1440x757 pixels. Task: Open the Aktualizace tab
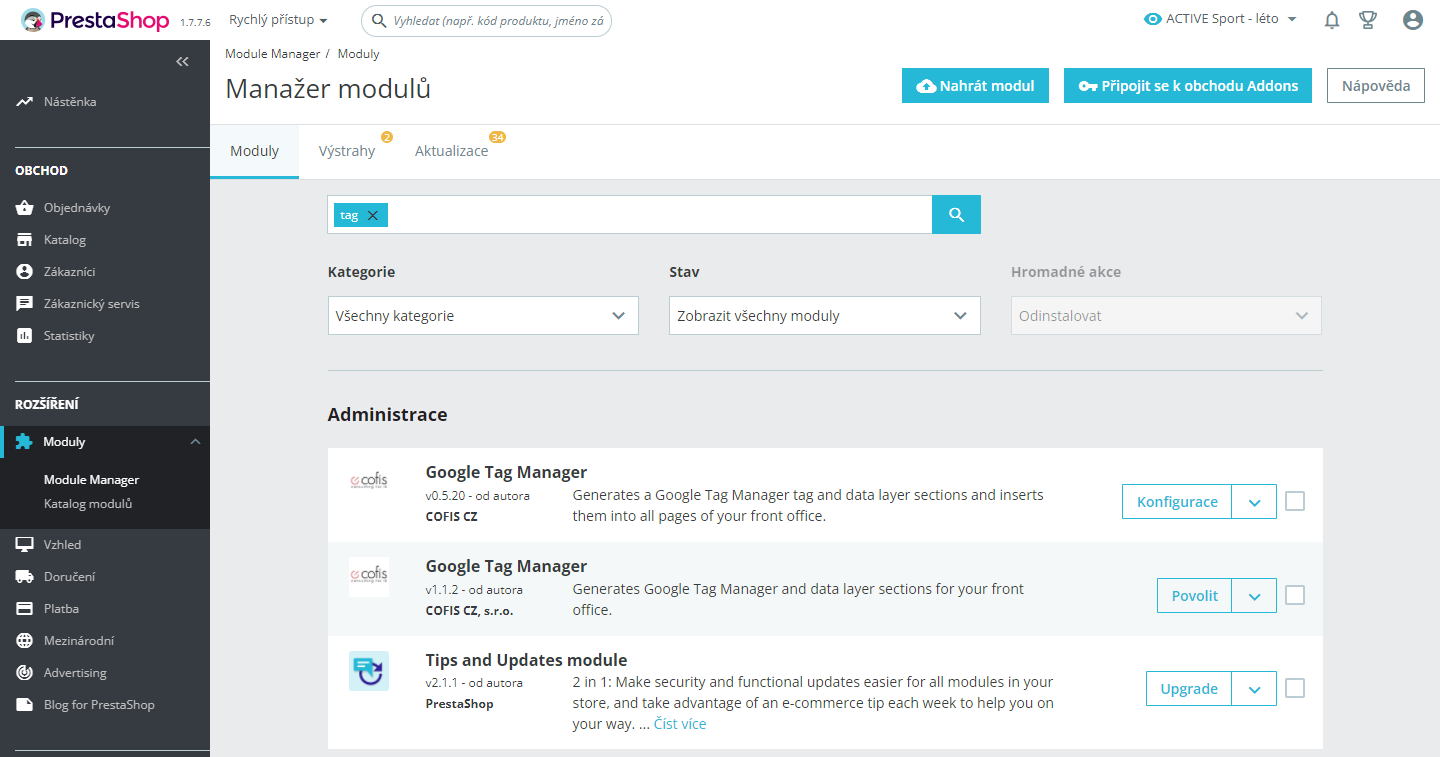pos(452,152)
